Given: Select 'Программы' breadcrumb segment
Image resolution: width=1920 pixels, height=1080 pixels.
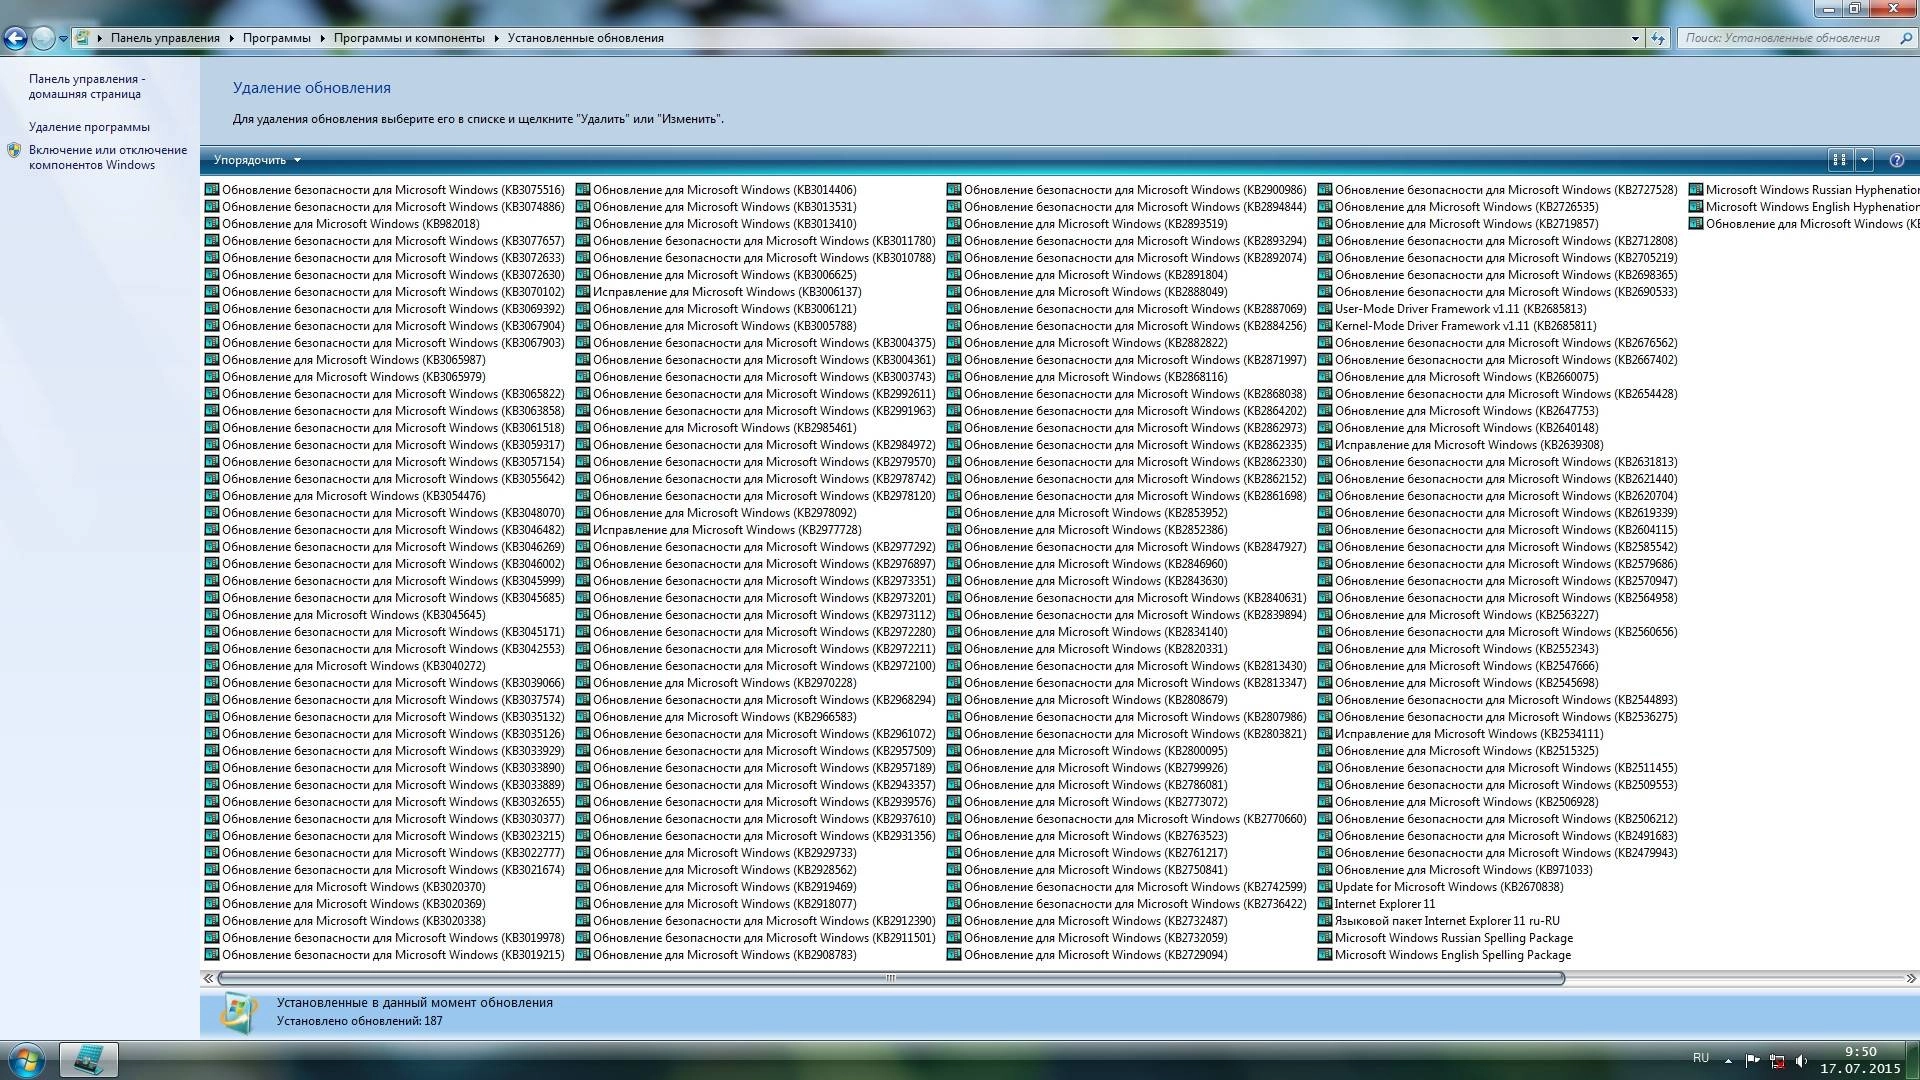Looking at the screenshot, I should click(276, 38).
